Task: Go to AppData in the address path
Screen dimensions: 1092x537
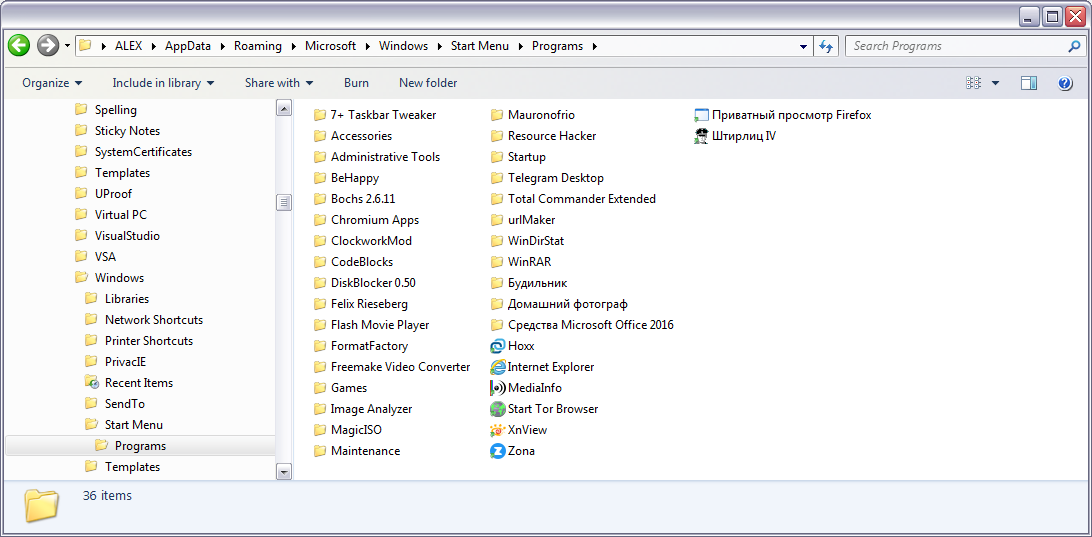Action: tap(187, 46)
